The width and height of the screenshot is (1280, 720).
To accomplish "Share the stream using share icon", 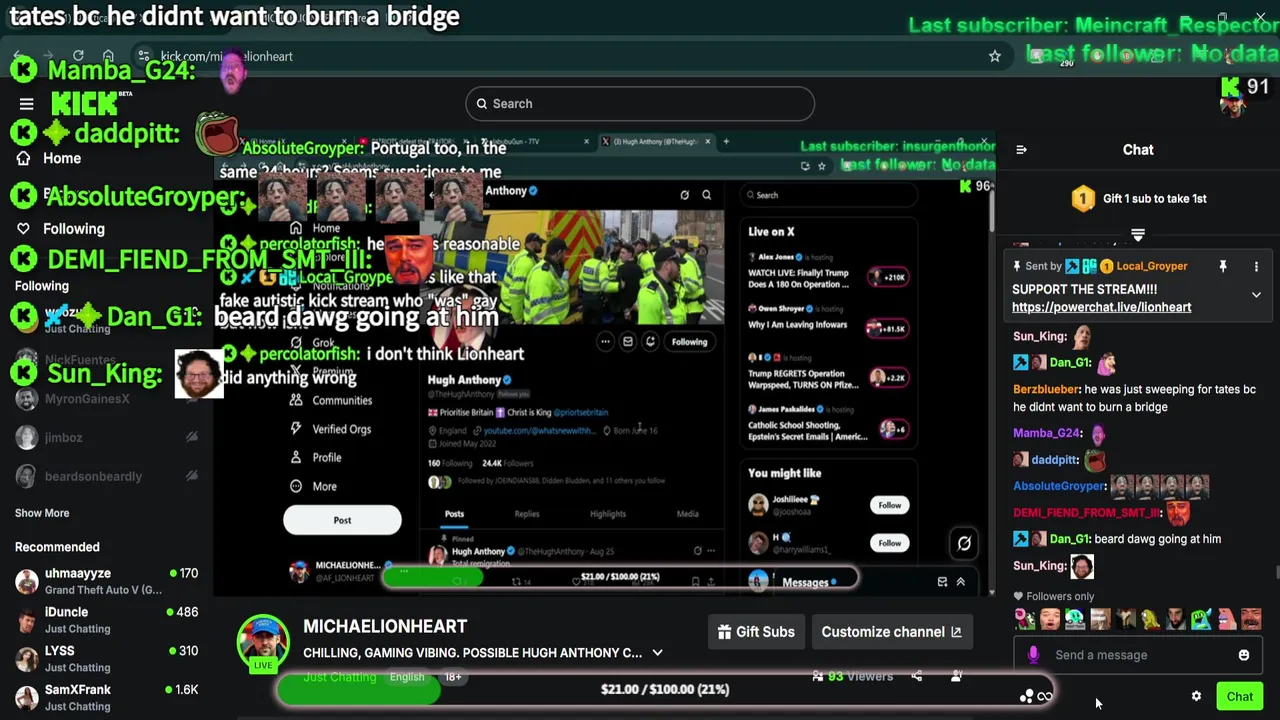I will [x=917, y=677].
